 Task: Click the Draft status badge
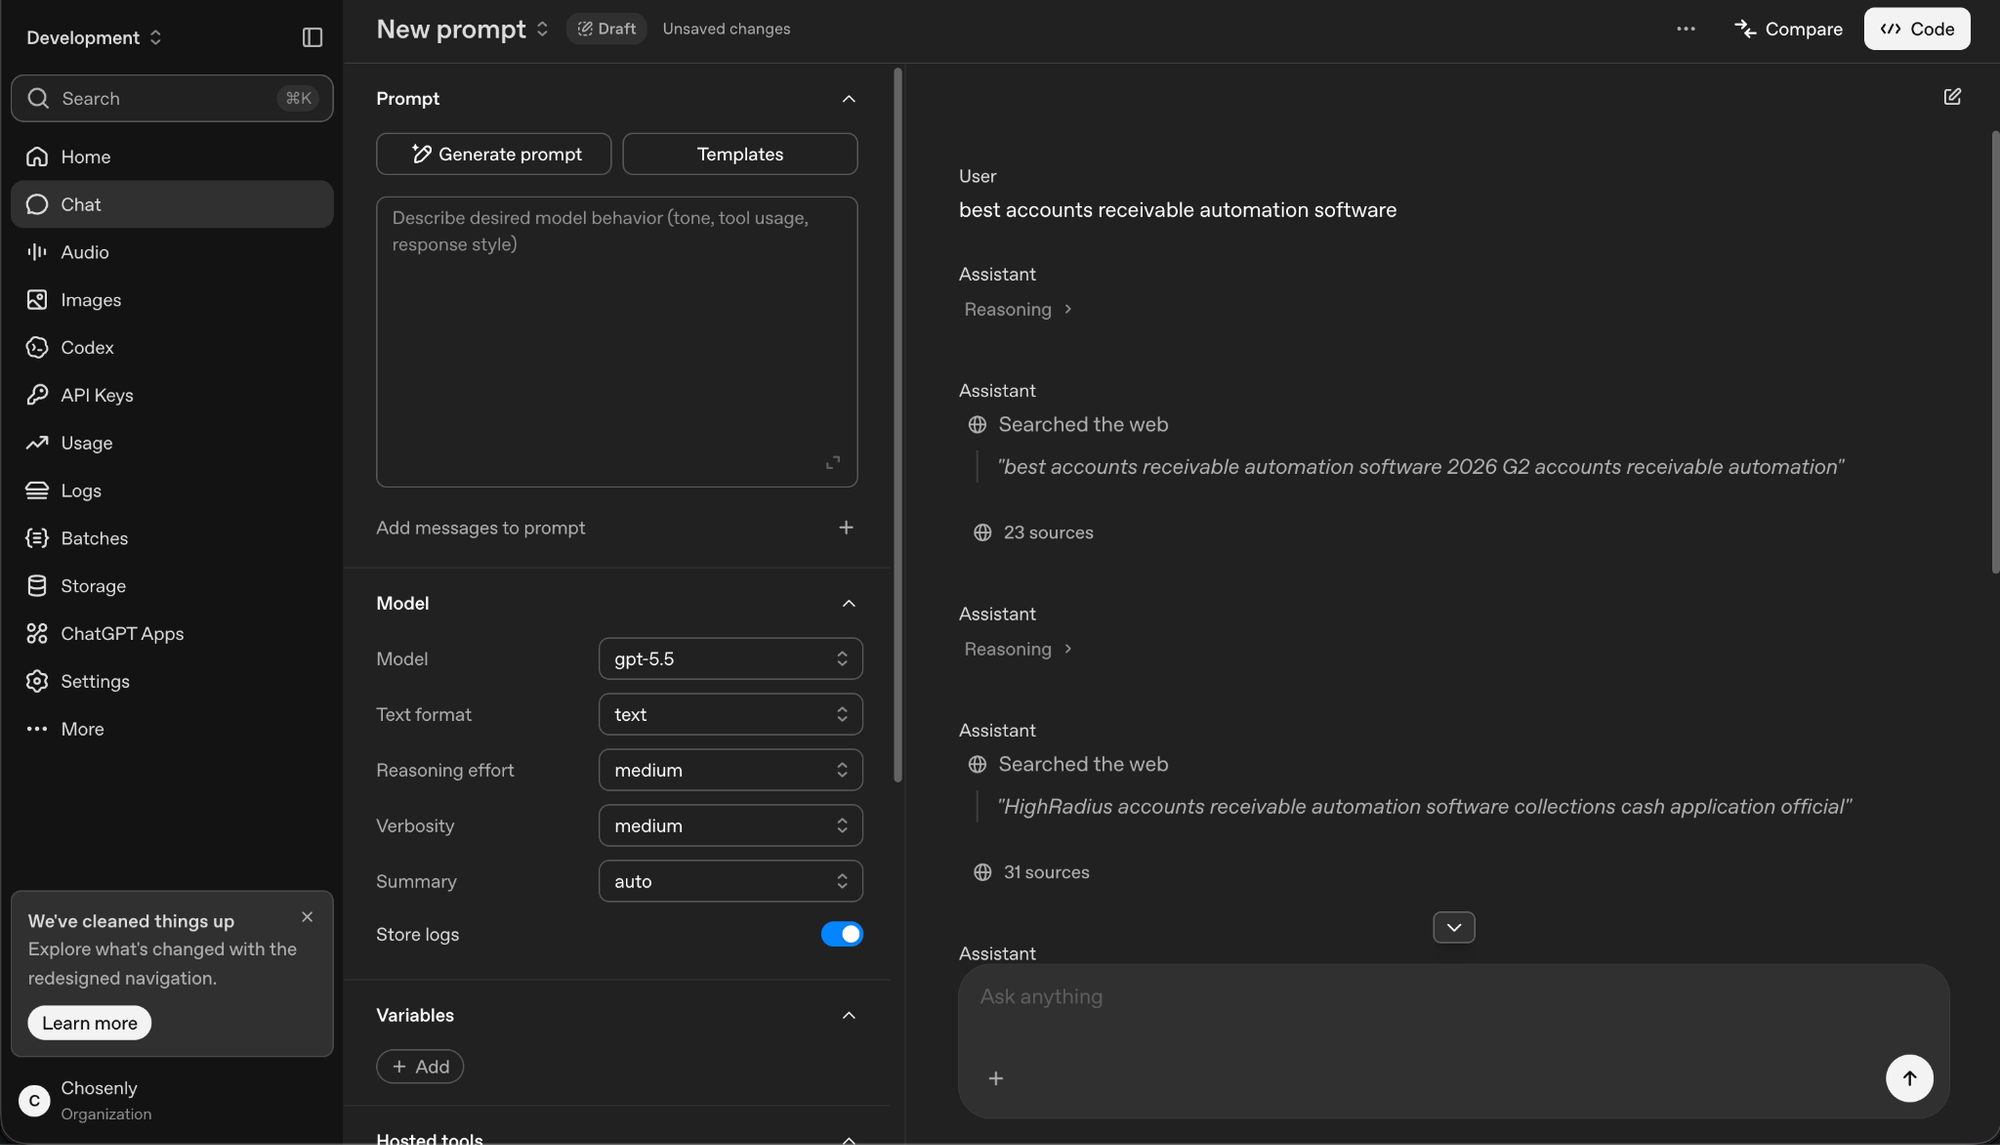click(x=606, y=29)
